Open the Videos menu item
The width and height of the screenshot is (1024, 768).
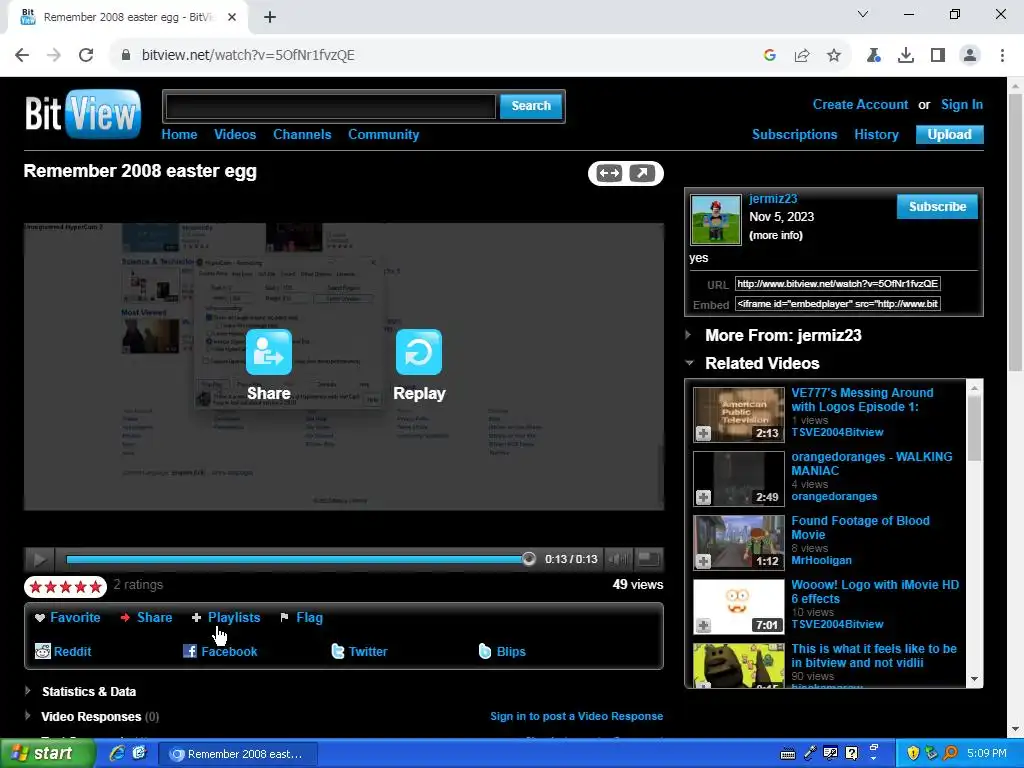click(x=235, y=135)
